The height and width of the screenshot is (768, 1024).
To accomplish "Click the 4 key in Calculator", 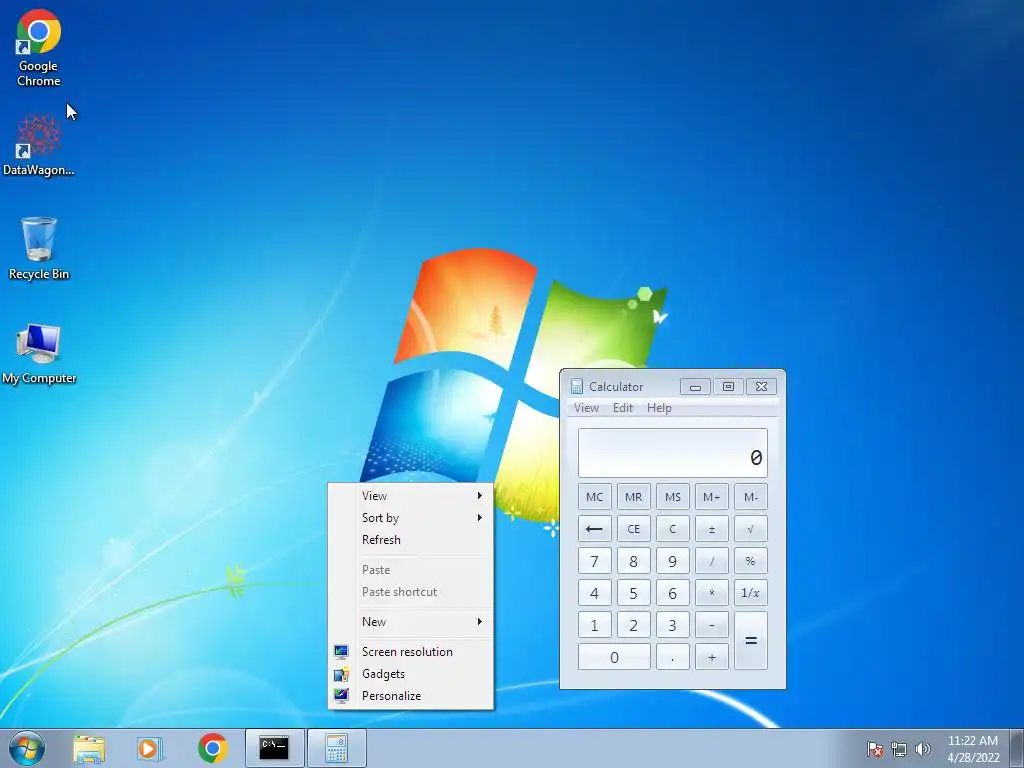I will pos(595,593).
